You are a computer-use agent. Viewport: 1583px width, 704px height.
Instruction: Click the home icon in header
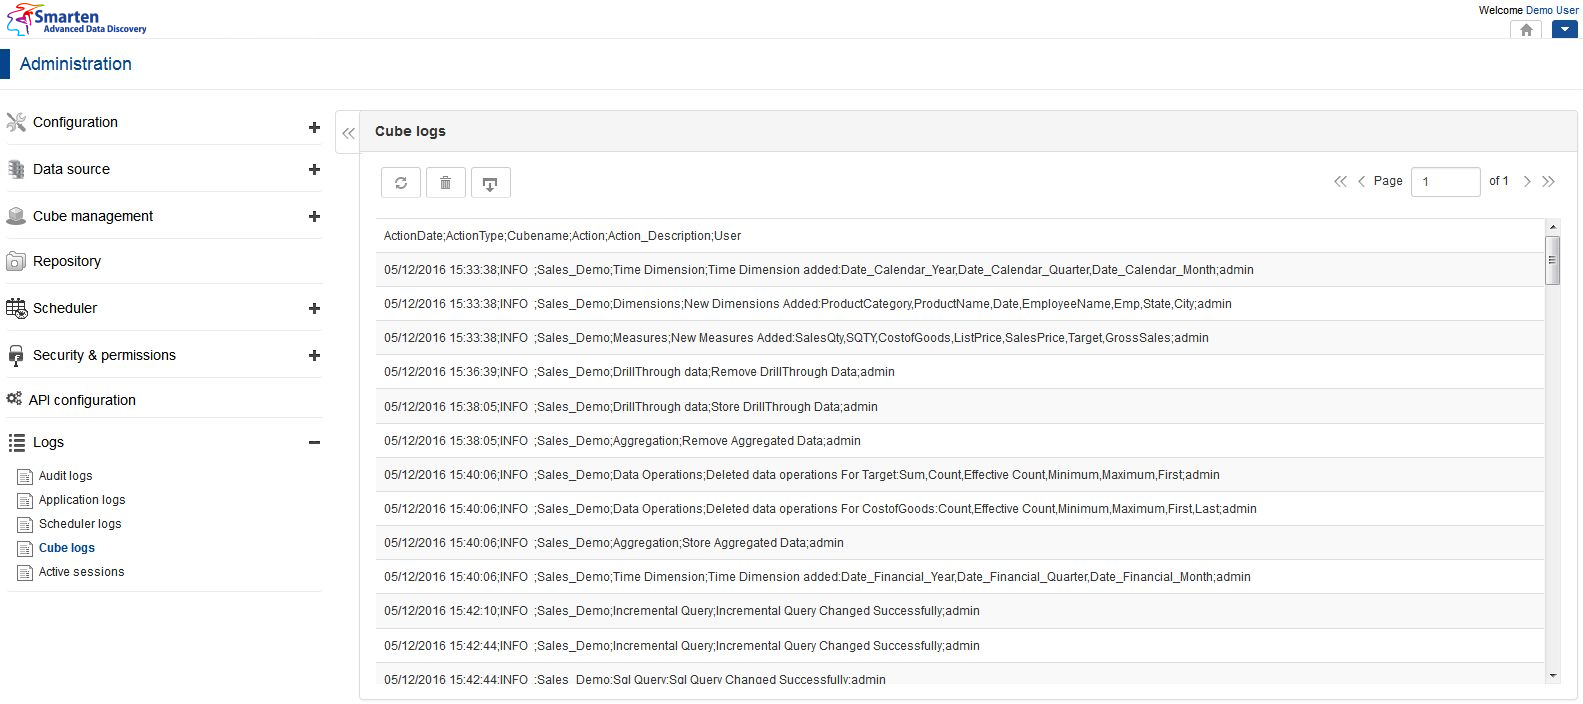click(1526, 30)
